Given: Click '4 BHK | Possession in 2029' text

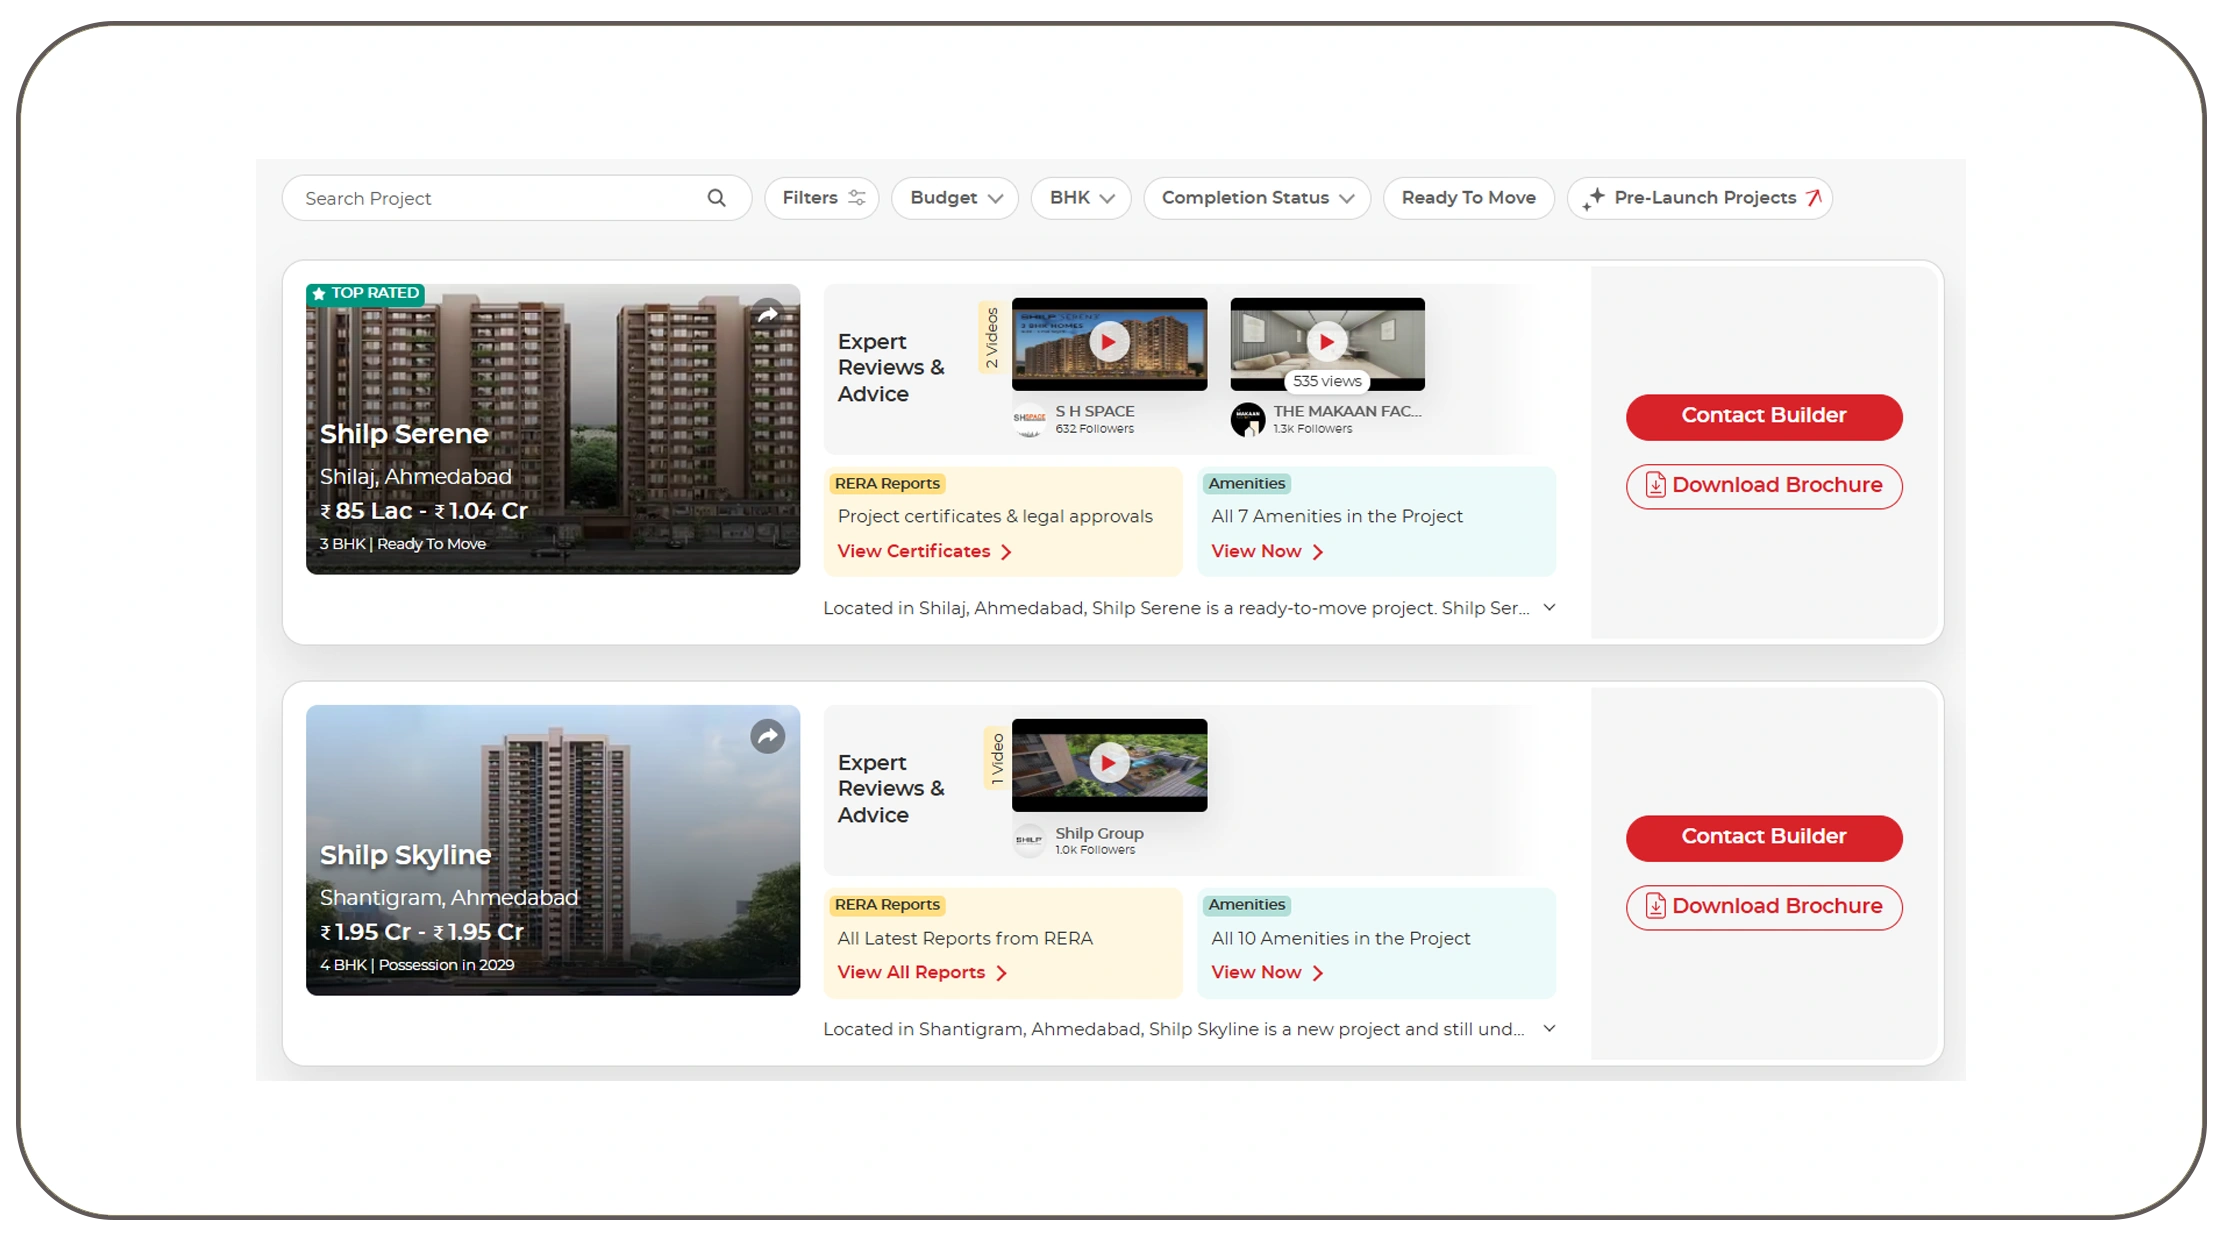Looking at the screenshot, I should tap(417, 965).
